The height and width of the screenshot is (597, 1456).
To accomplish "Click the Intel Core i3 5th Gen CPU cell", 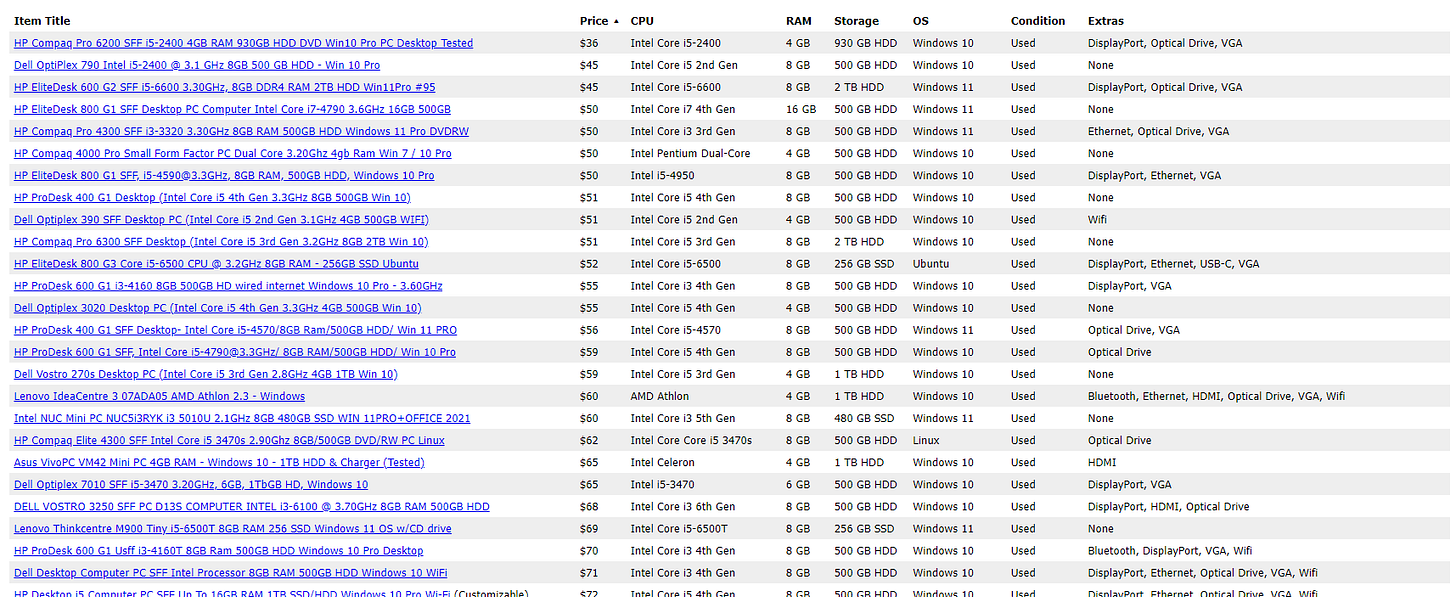I will pyautogui.click(x=683, y=418).
